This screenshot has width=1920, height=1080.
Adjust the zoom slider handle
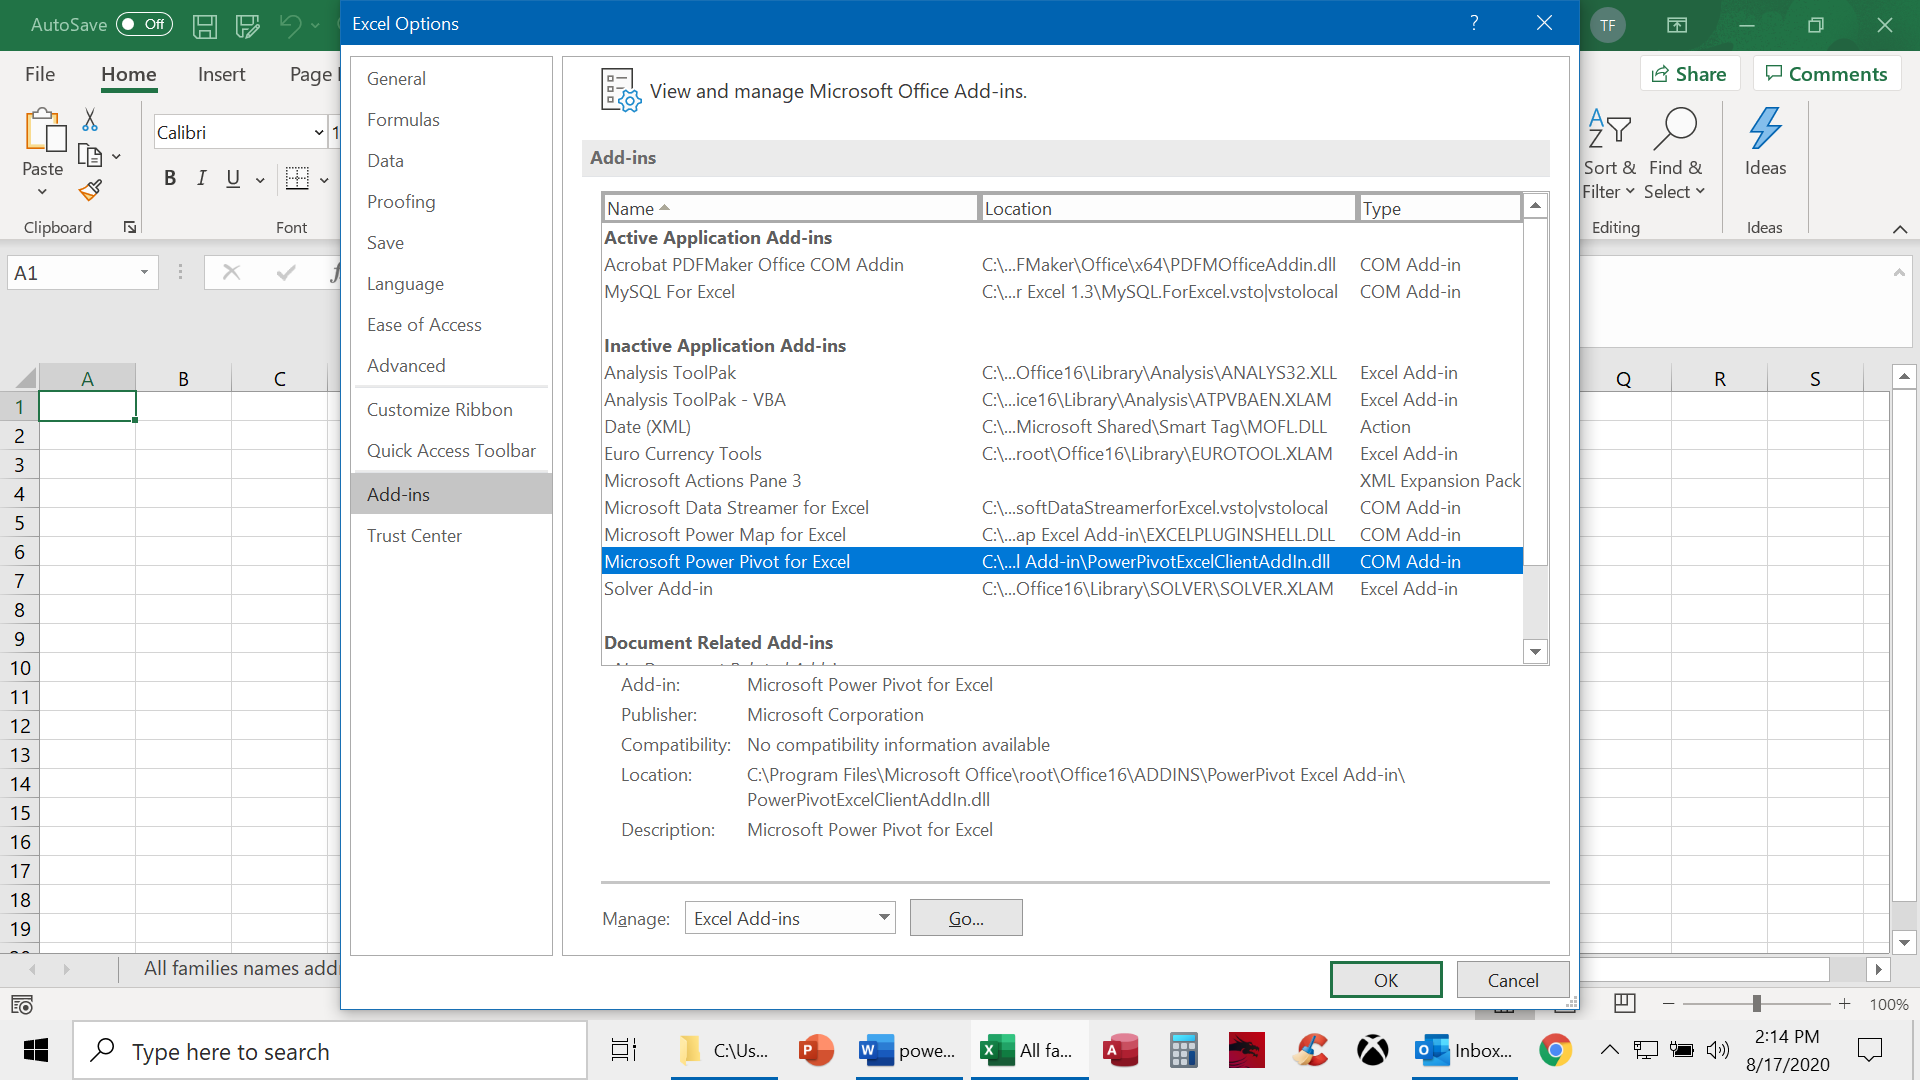[1756, 1003]
